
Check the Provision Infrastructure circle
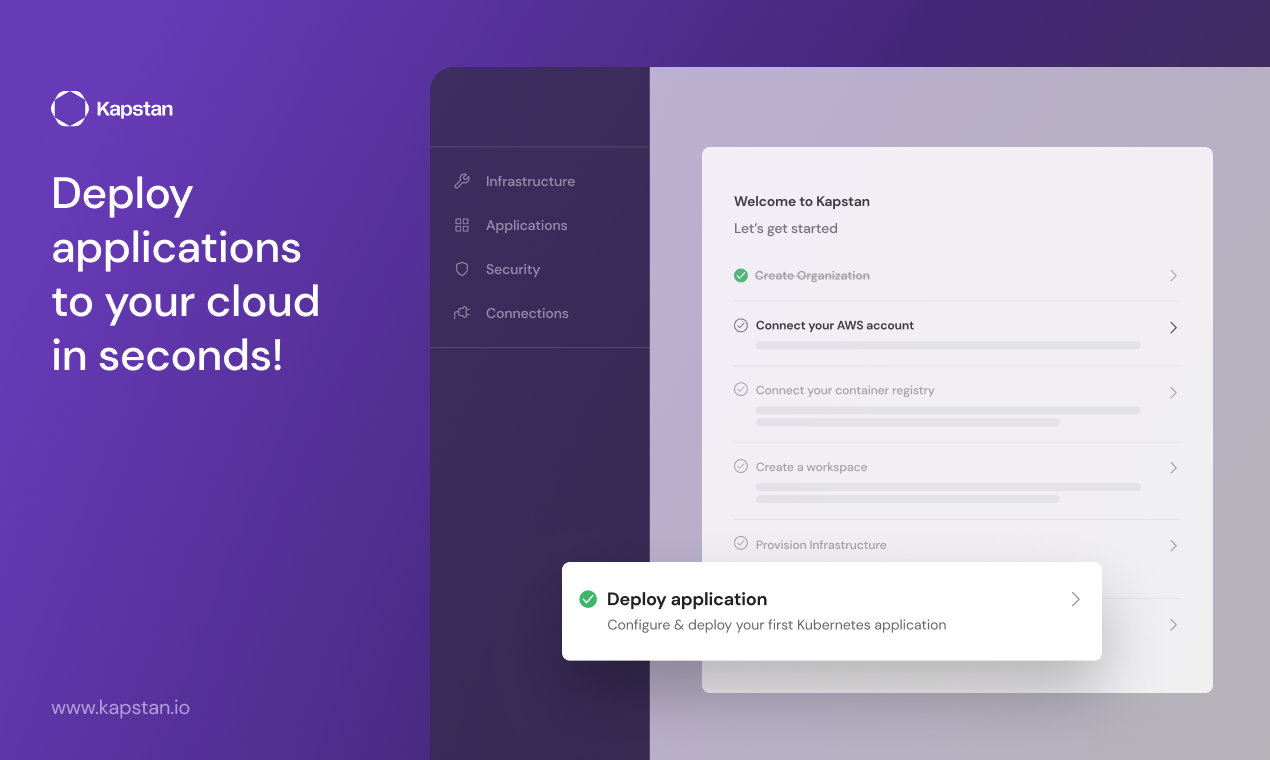pyautogui.click(x=741, y=543)
